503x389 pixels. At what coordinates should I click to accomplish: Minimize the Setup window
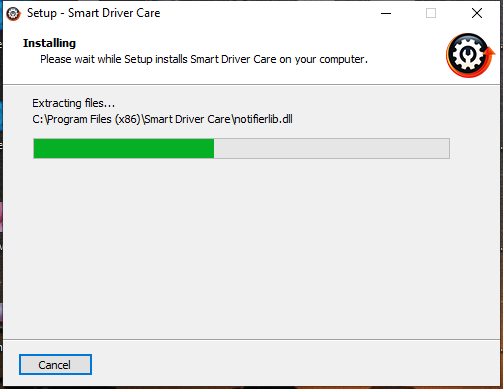(386, 13)
